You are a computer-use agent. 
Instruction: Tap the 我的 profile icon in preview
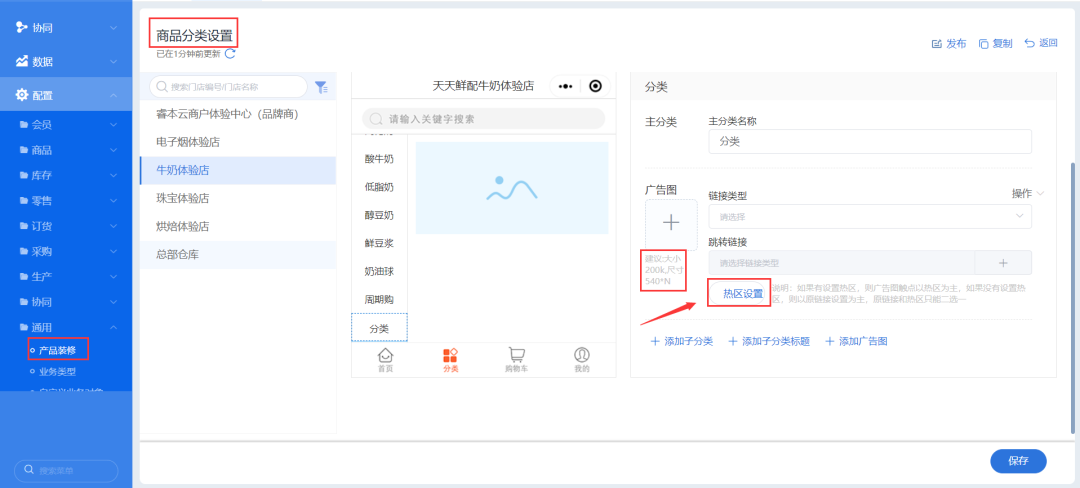582,355
